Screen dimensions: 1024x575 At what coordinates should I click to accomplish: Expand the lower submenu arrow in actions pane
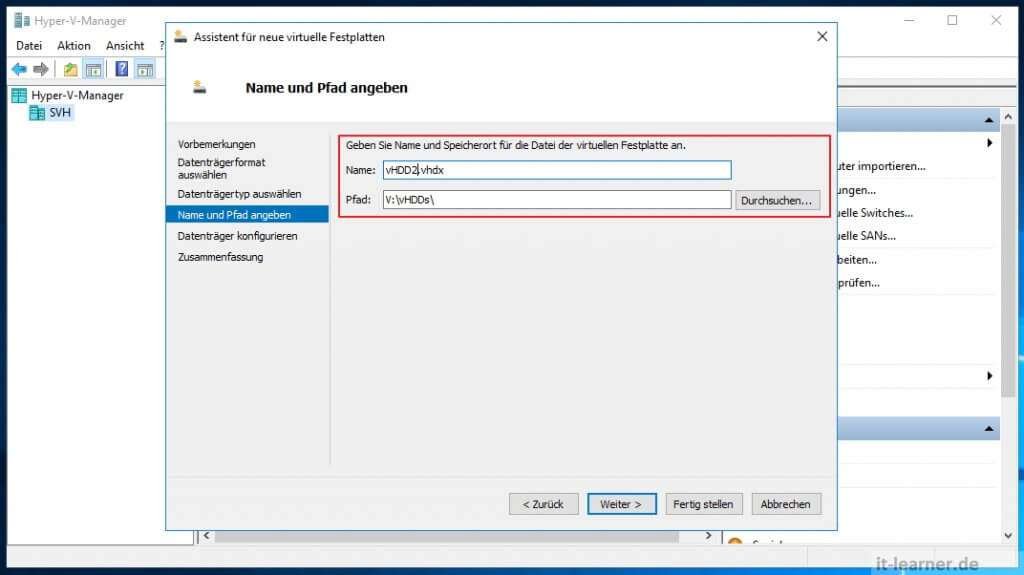(x=989, y=376)
